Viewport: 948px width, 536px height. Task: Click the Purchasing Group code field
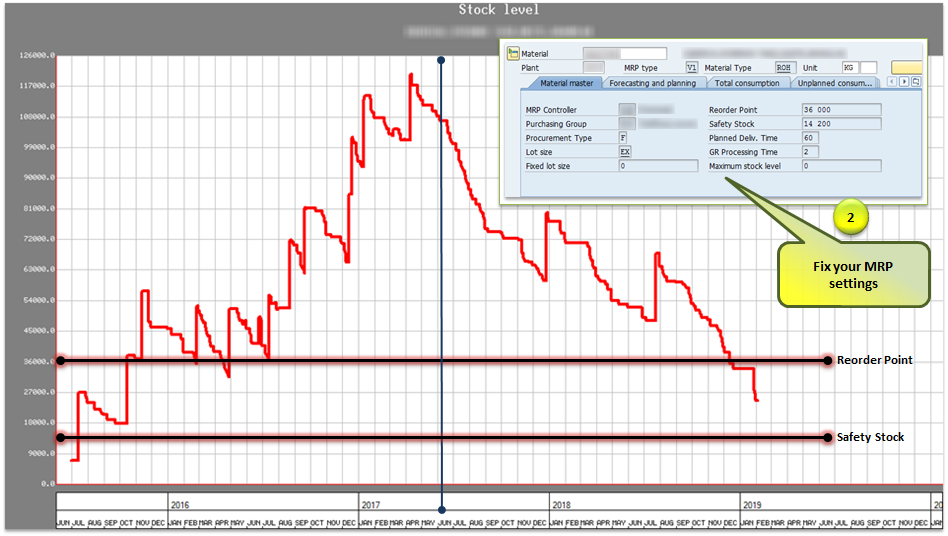coord(627,124)
